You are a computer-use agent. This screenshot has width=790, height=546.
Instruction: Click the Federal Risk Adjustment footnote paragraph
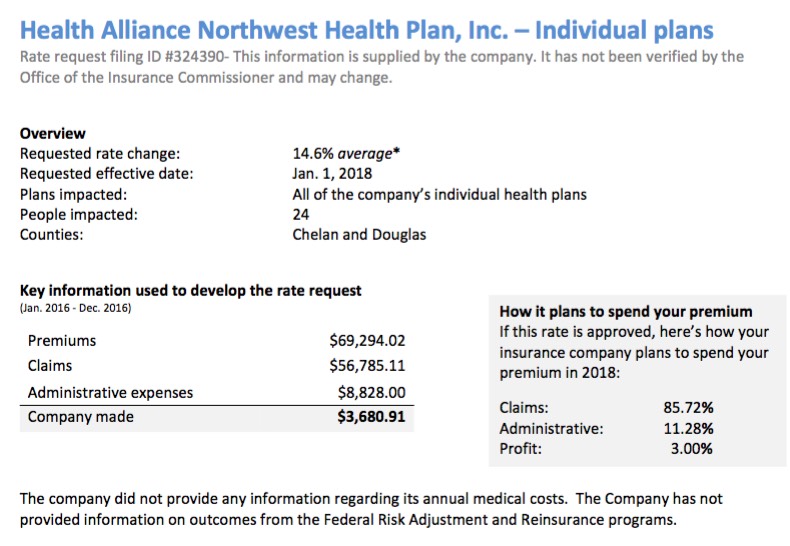pyautogui.click(x=371, y=508)
